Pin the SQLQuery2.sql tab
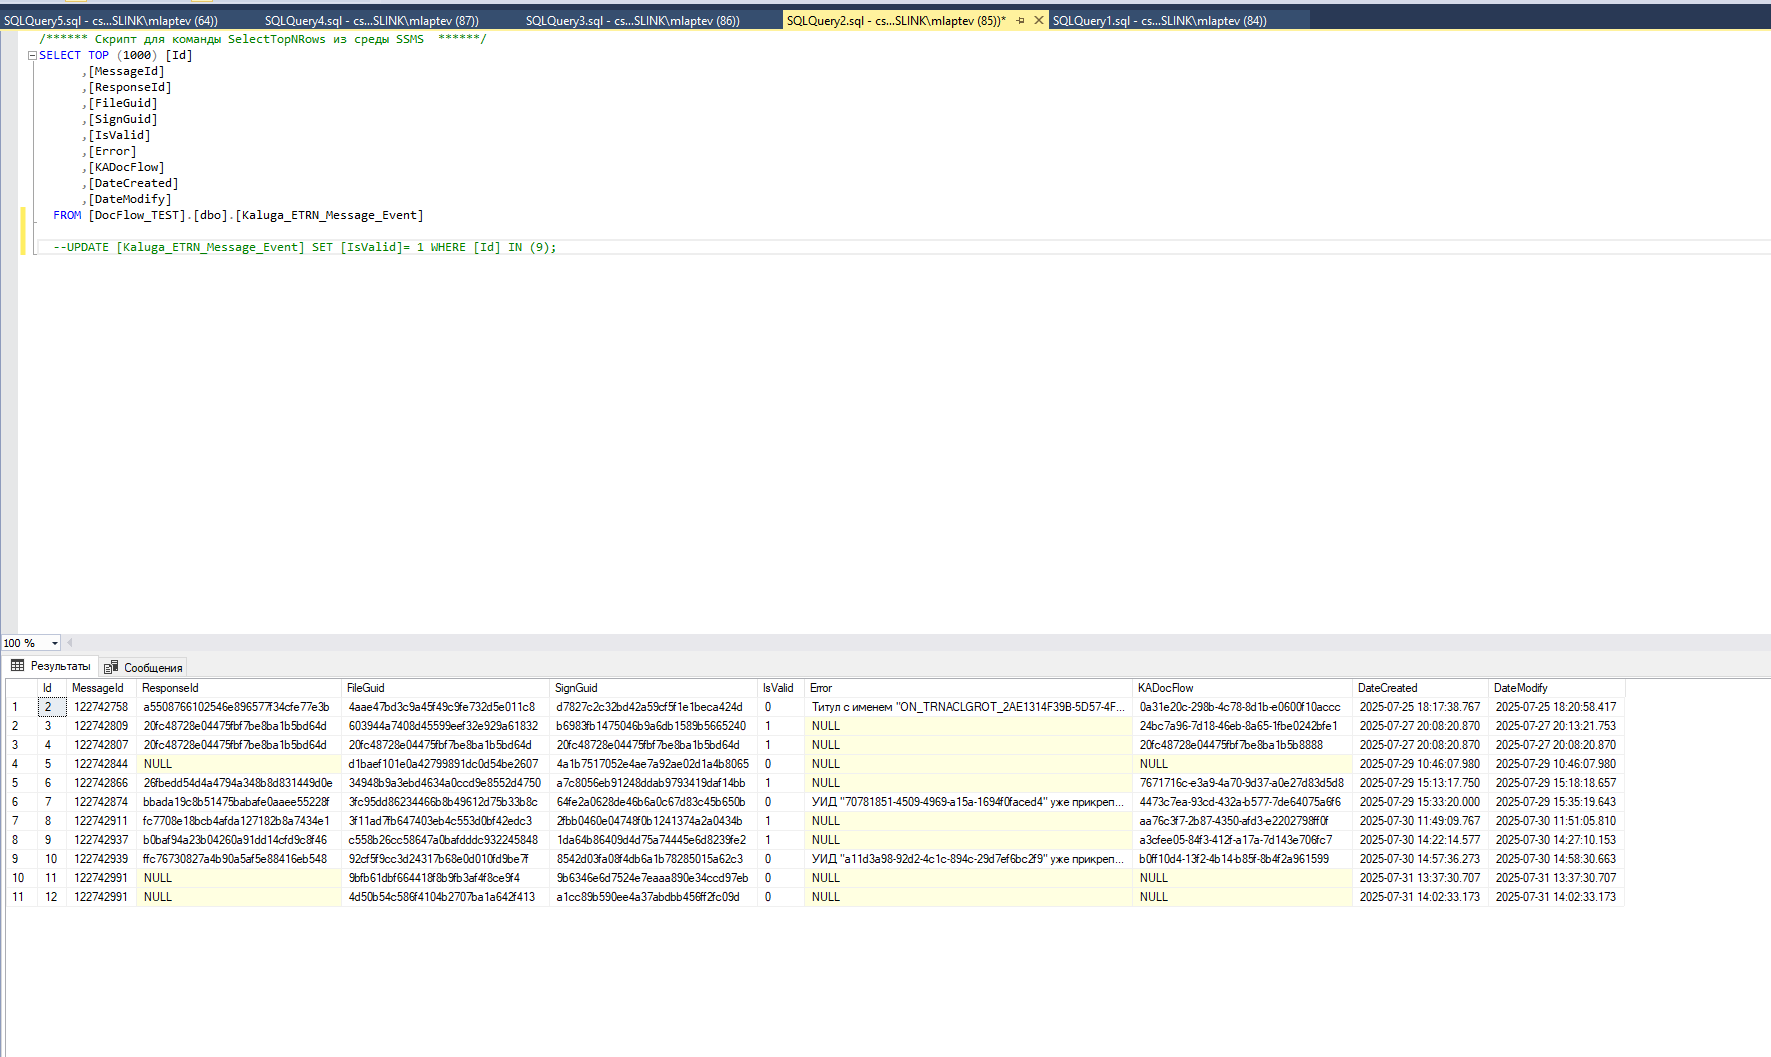Image resolution: width=1771 pixels, height=1057 pixels. (1020, 20)
